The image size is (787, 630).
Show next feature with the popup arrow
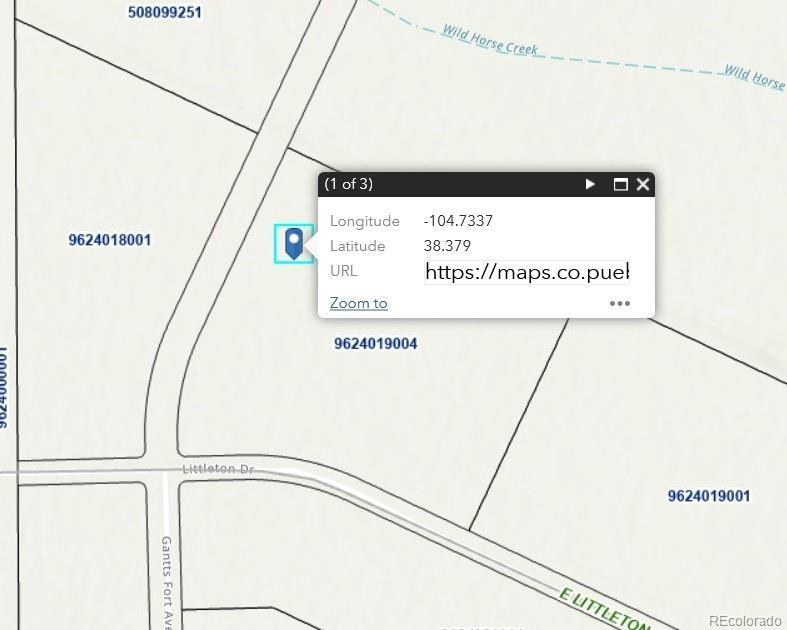click(590, 184)
